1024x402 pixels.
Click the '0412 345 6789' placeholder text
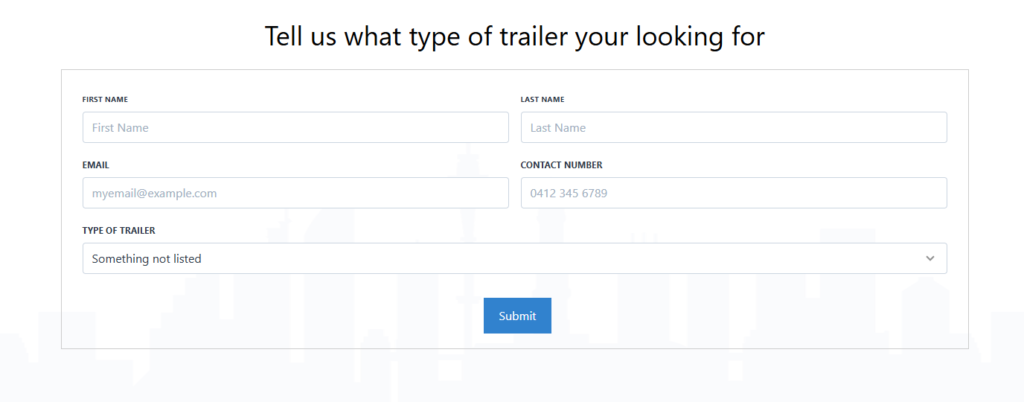click(x=569, y=193)
